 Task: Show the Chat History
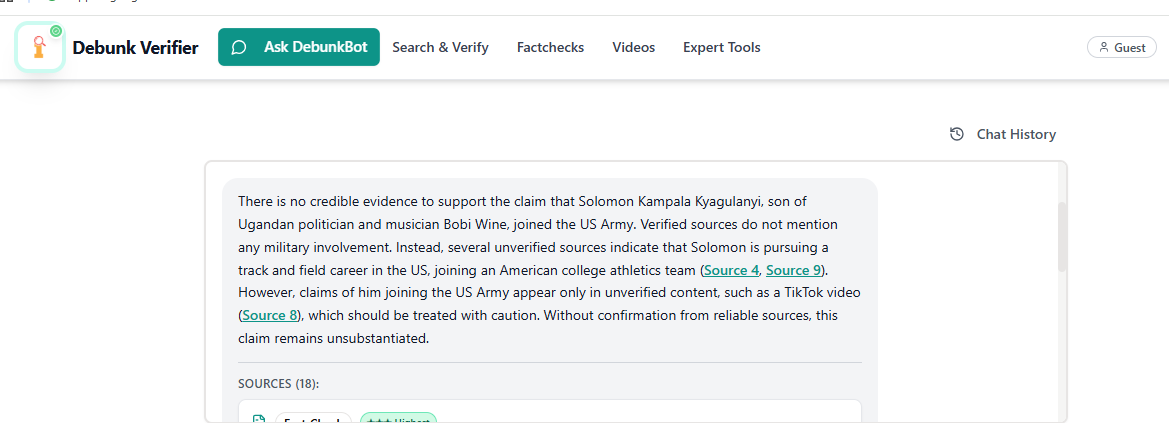pyautogui.click(x=1003, y=134)
